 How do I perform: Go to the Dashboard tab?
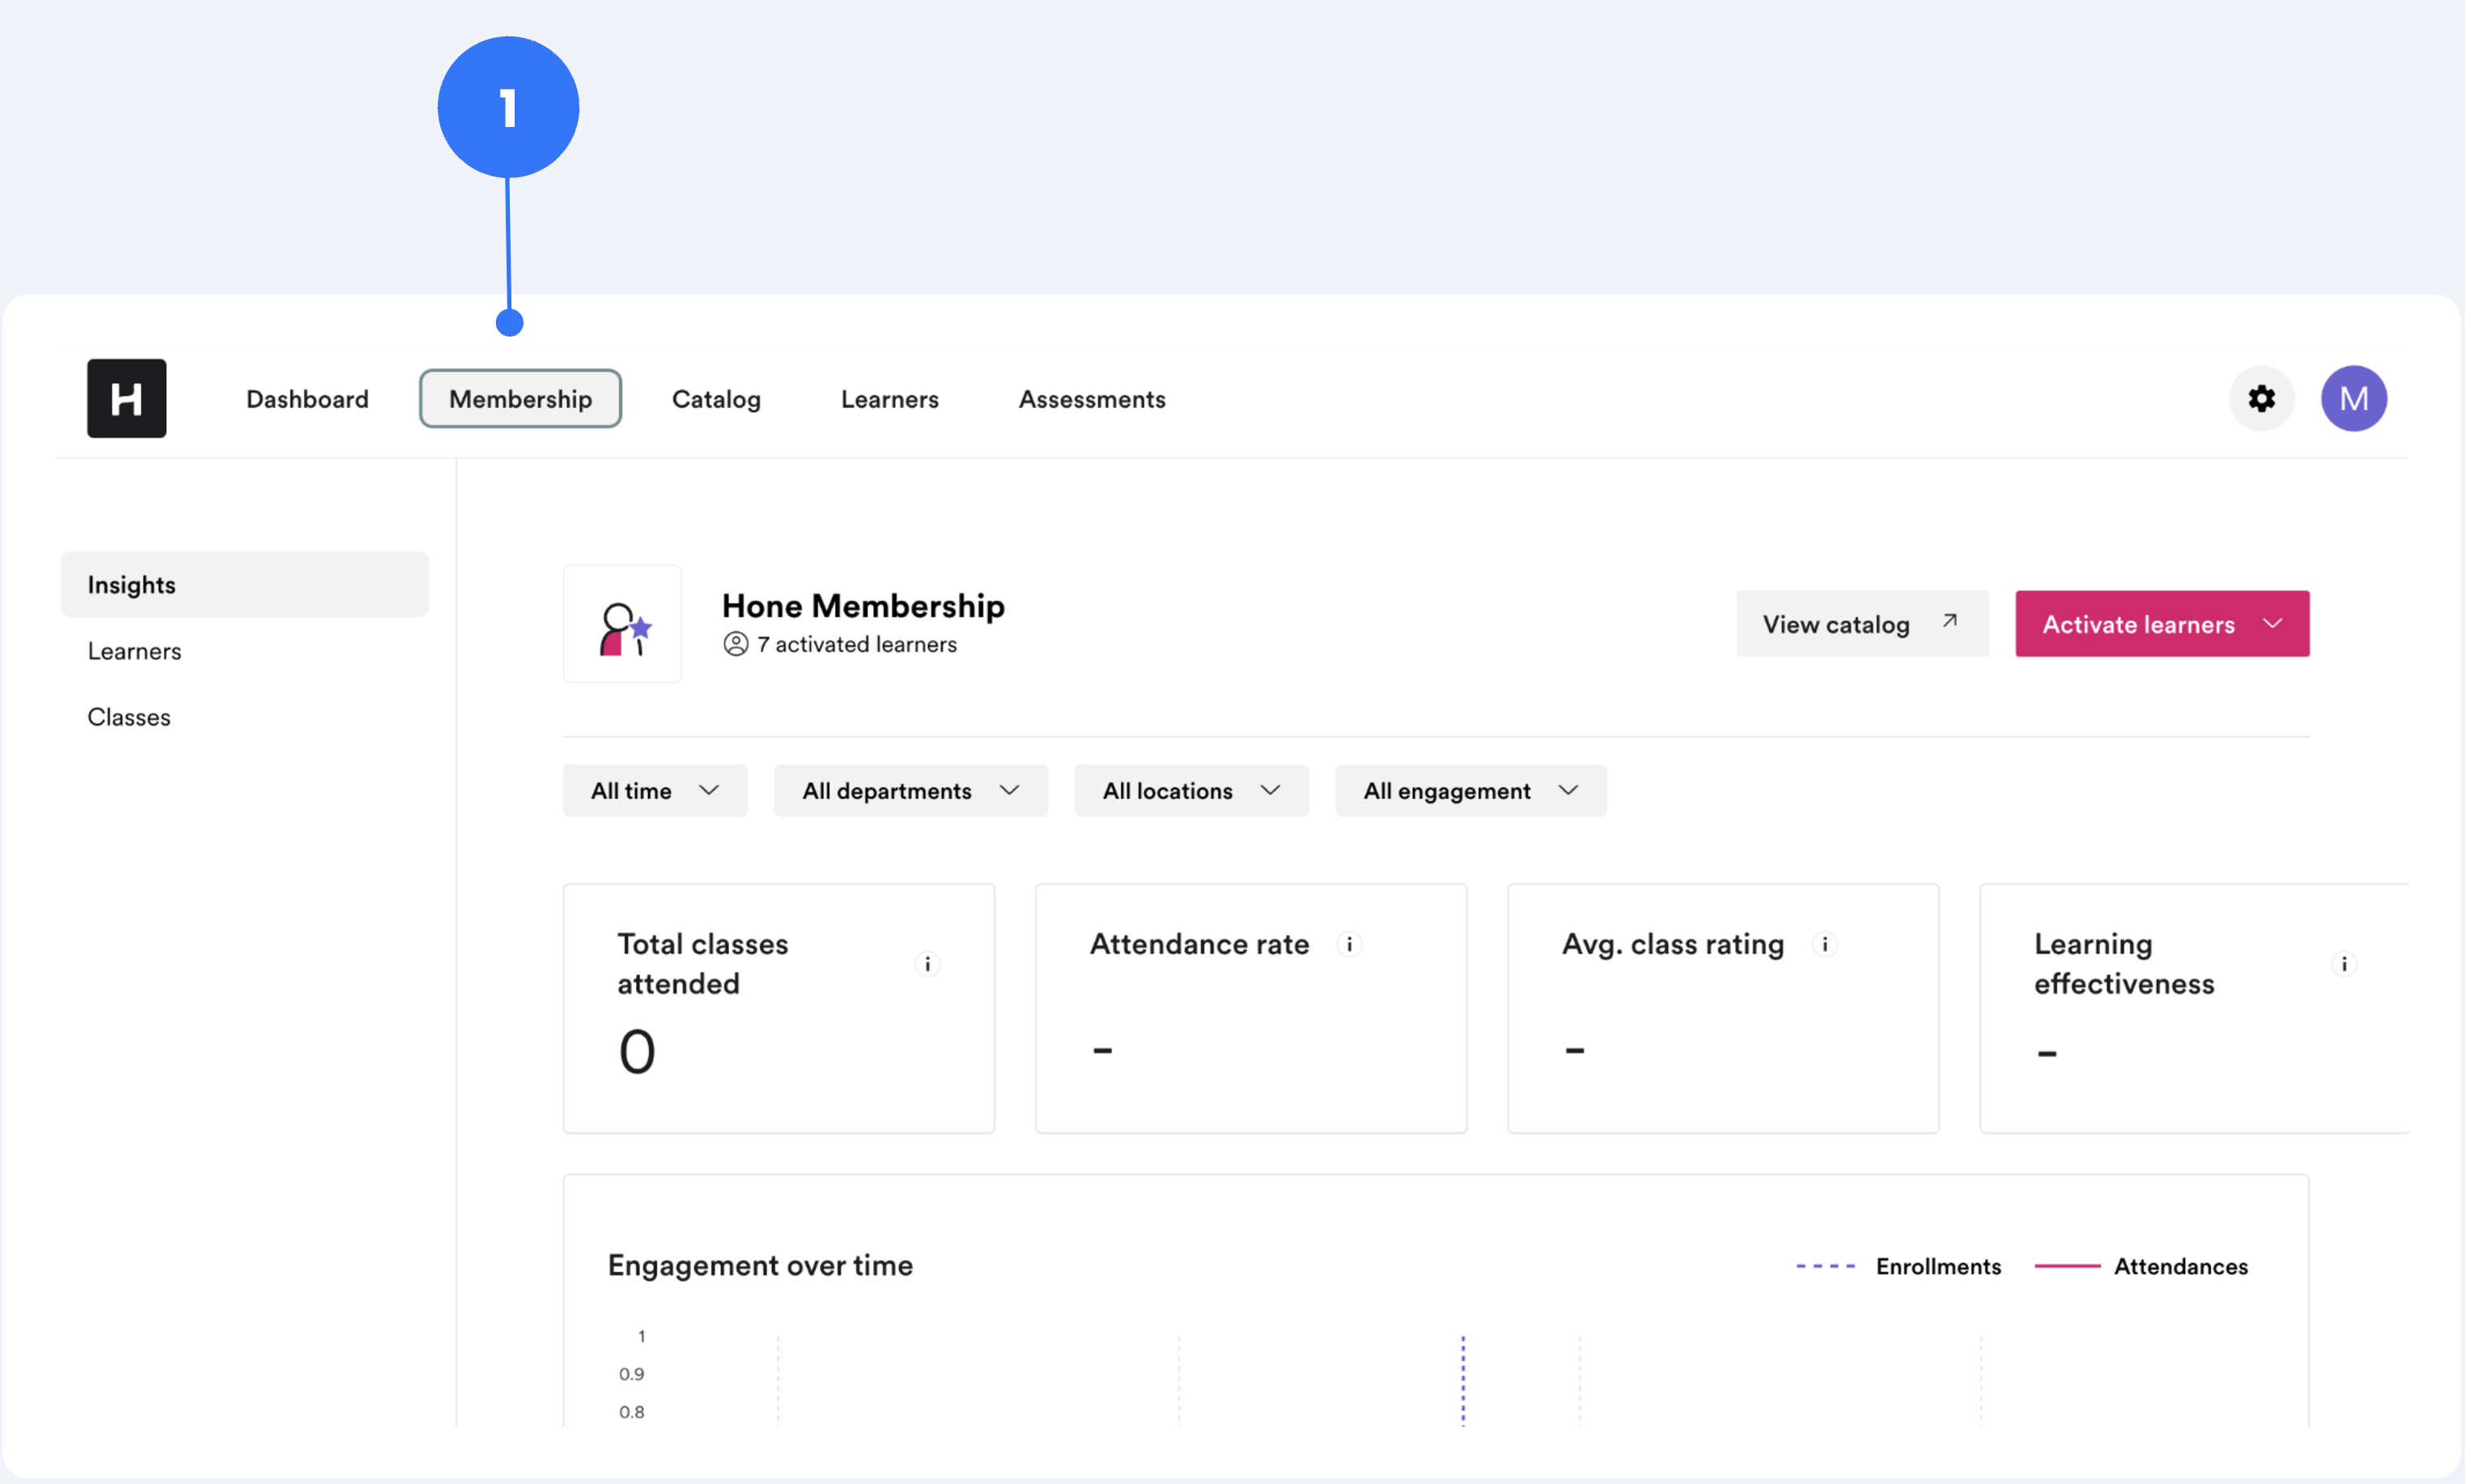pyautogui.click(x=307, y=399)
